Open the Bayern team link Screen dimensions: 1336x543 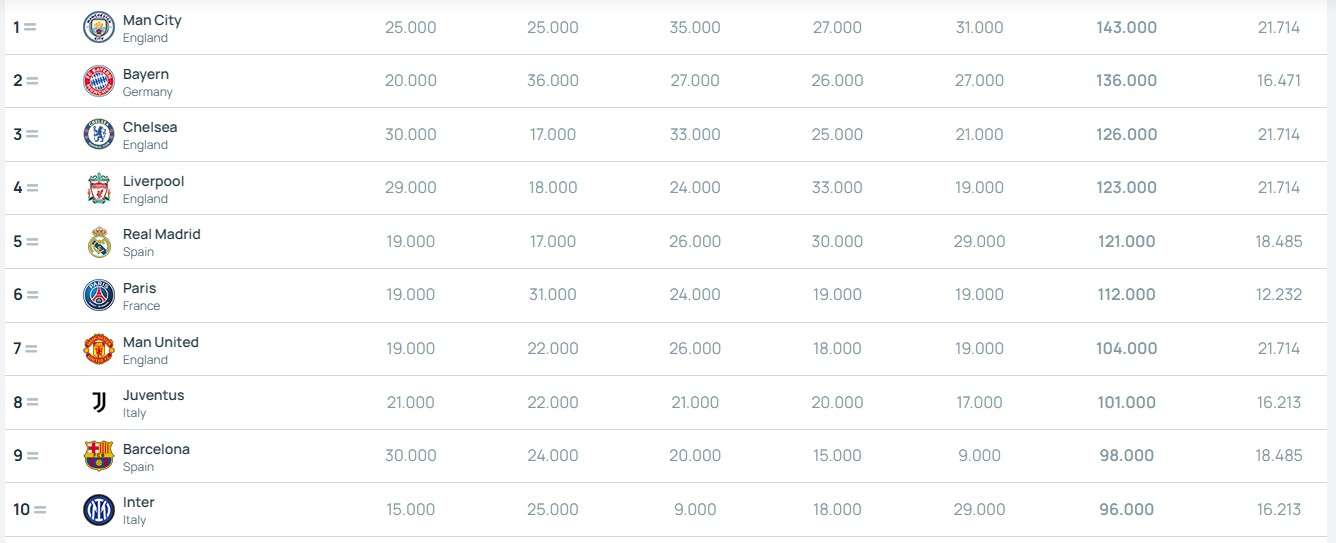pyautogui.click(x=146, y=74)
